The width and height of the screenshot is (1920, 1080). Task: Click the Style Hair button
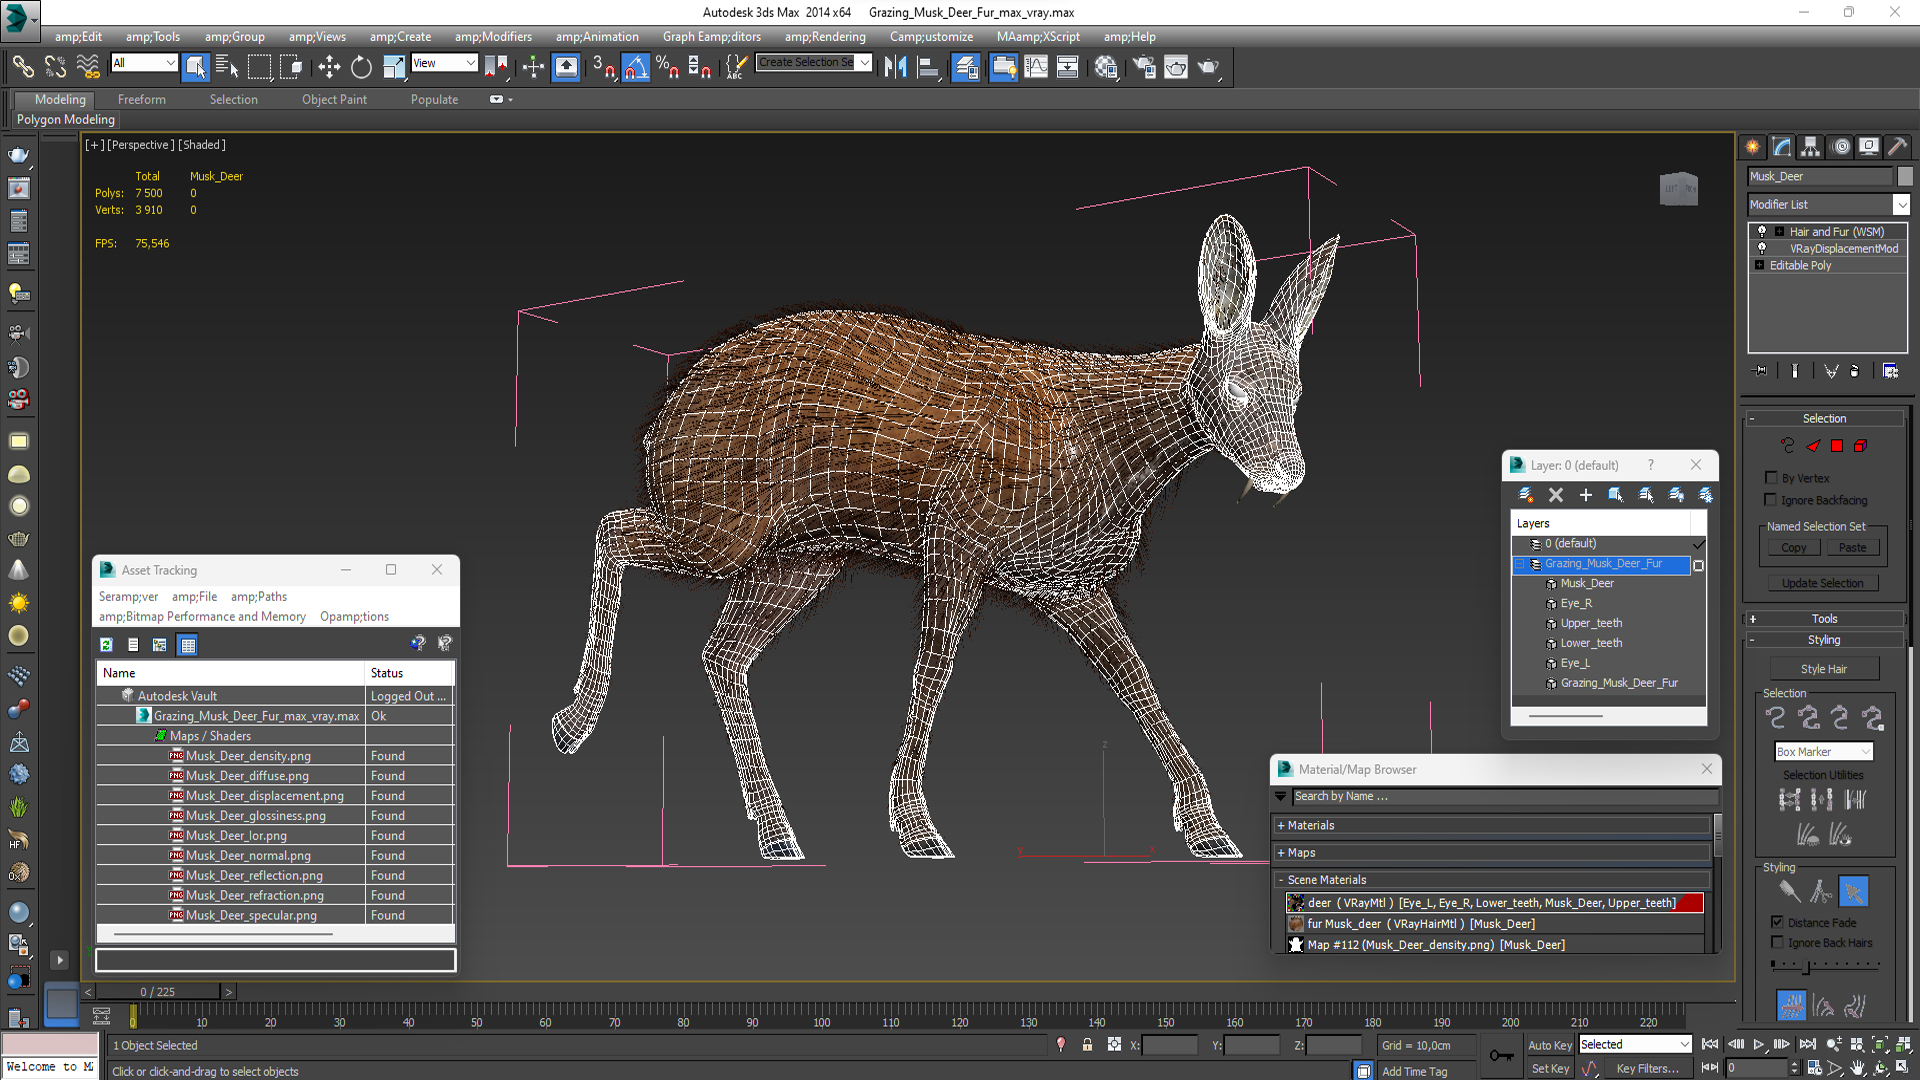coord(1824,669)
